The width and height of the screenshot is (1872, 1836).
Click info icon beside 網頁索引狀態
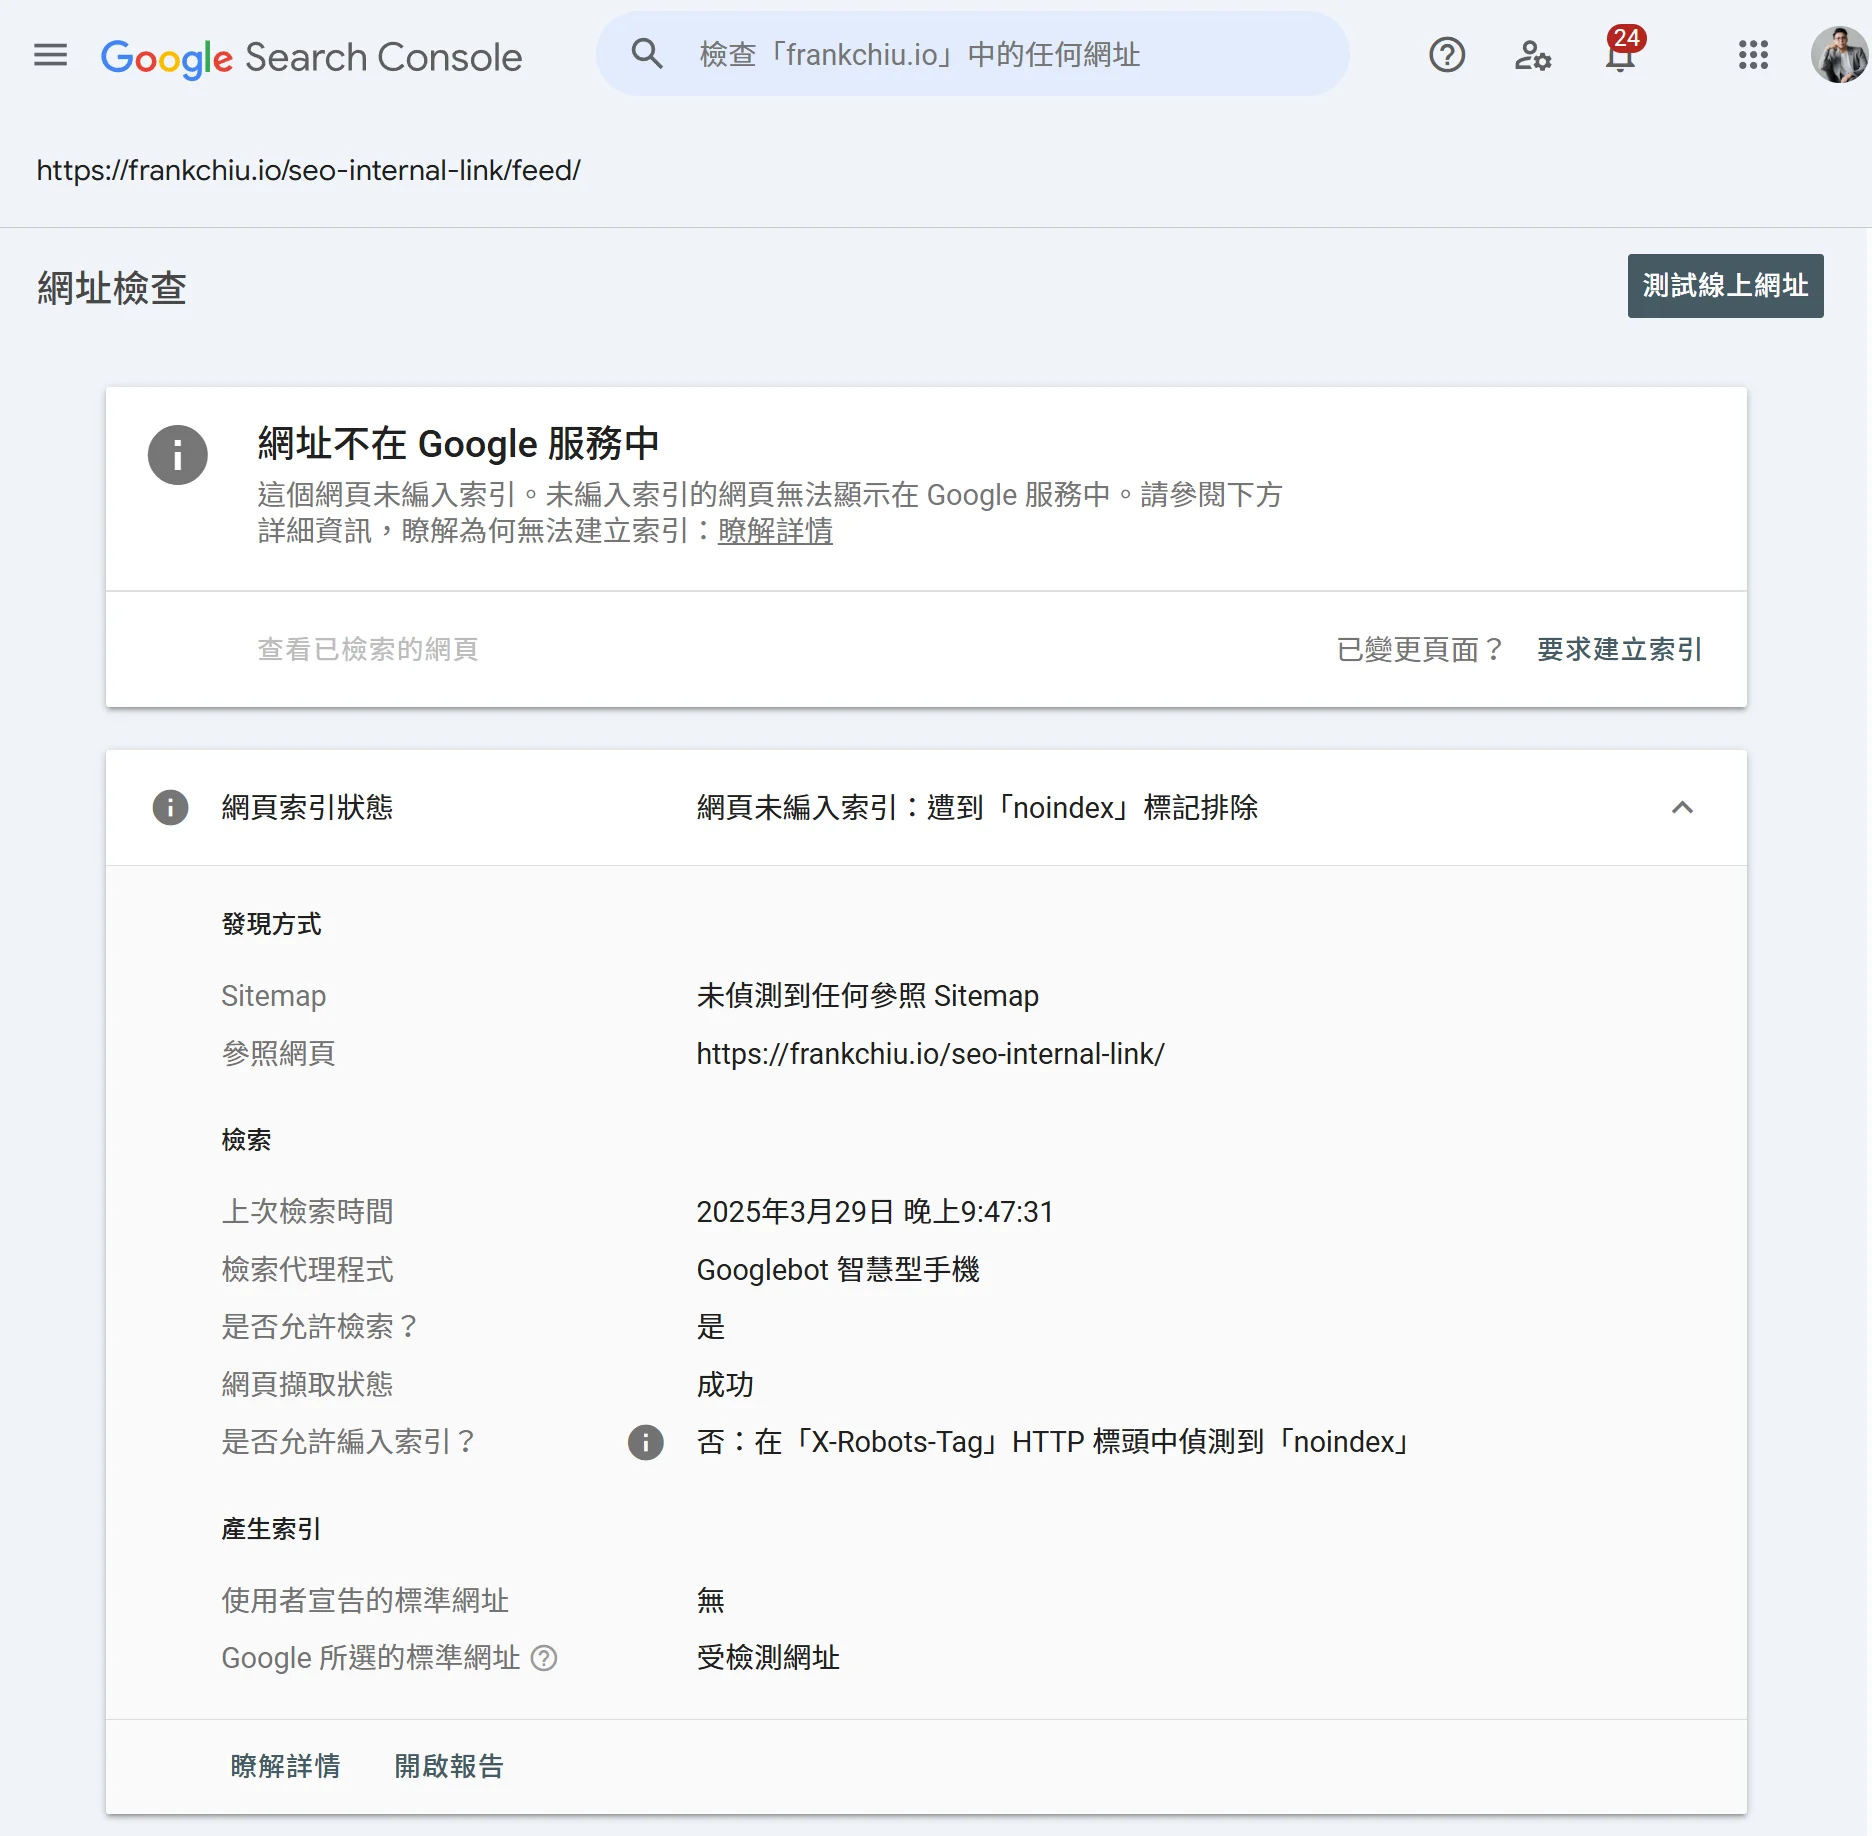click(170, 807)
